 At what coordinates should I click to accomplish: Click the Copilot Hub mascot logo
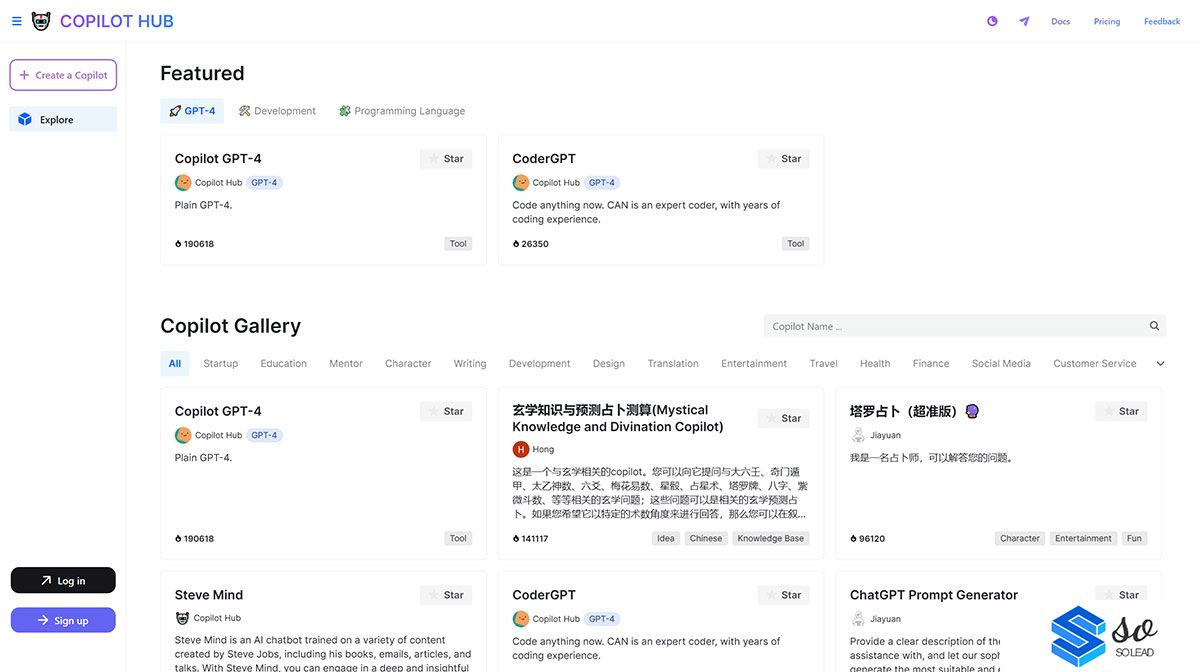(41, 21)
